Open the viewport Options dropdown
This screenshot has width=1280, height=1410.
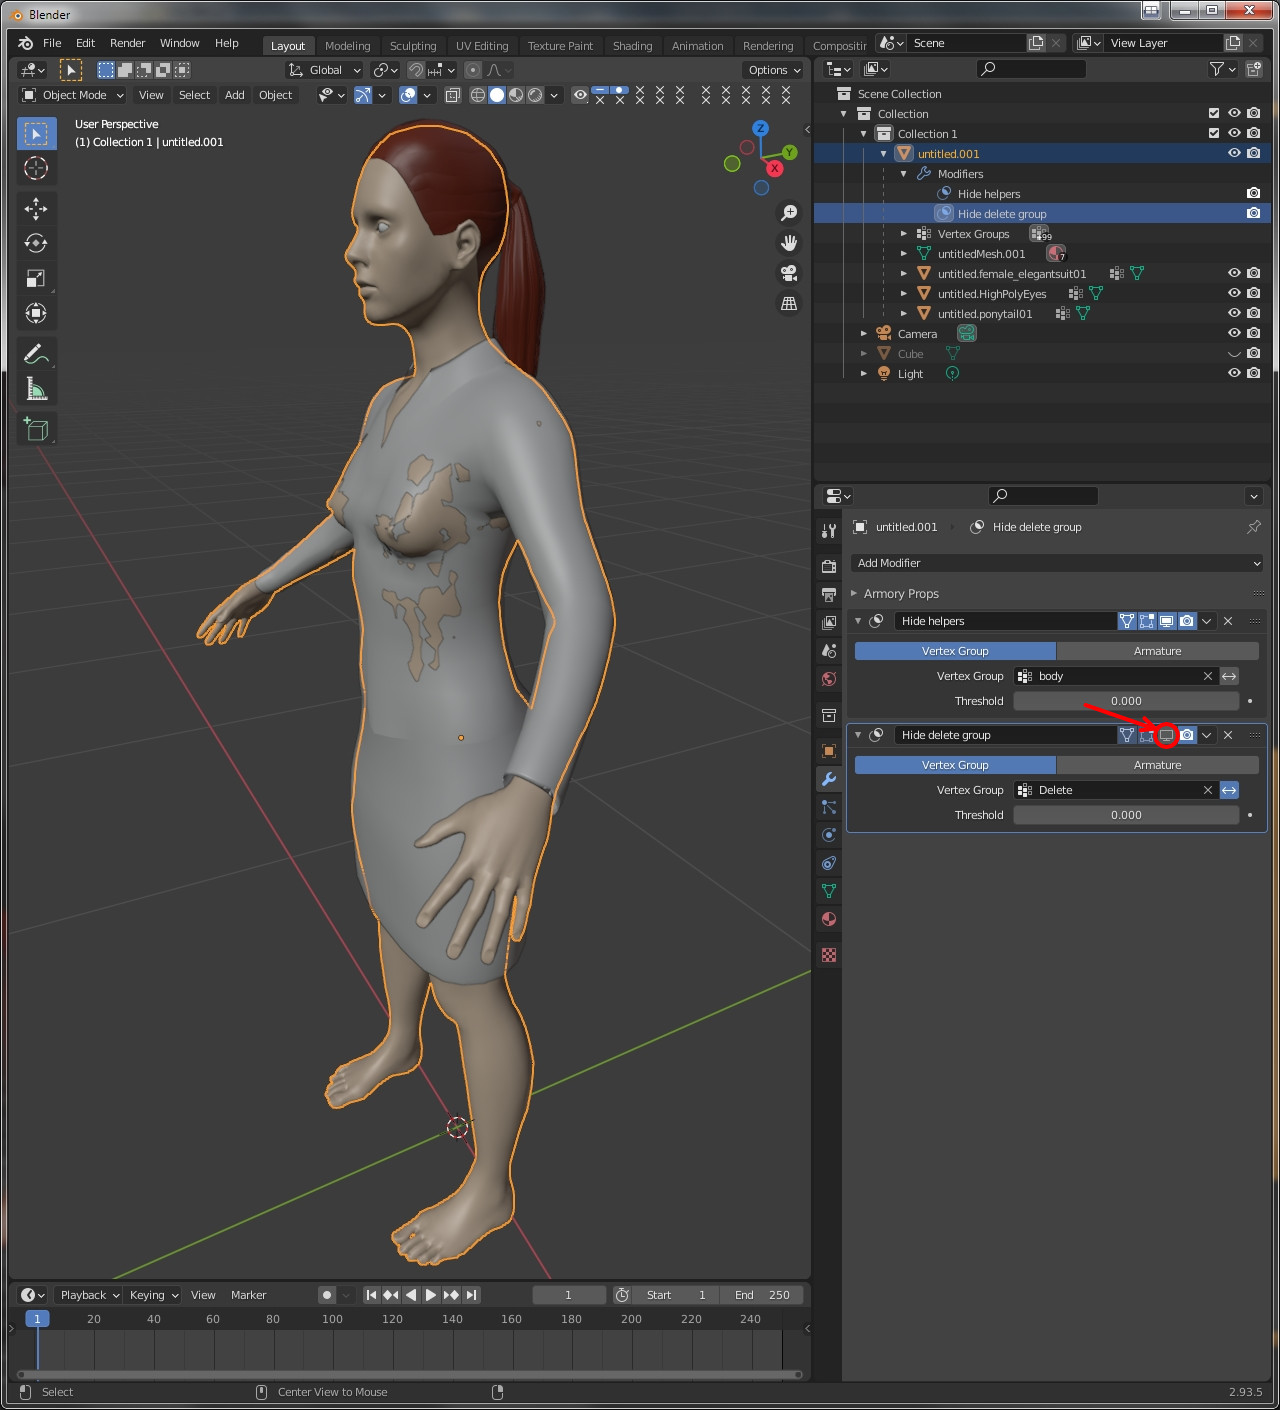774,70
